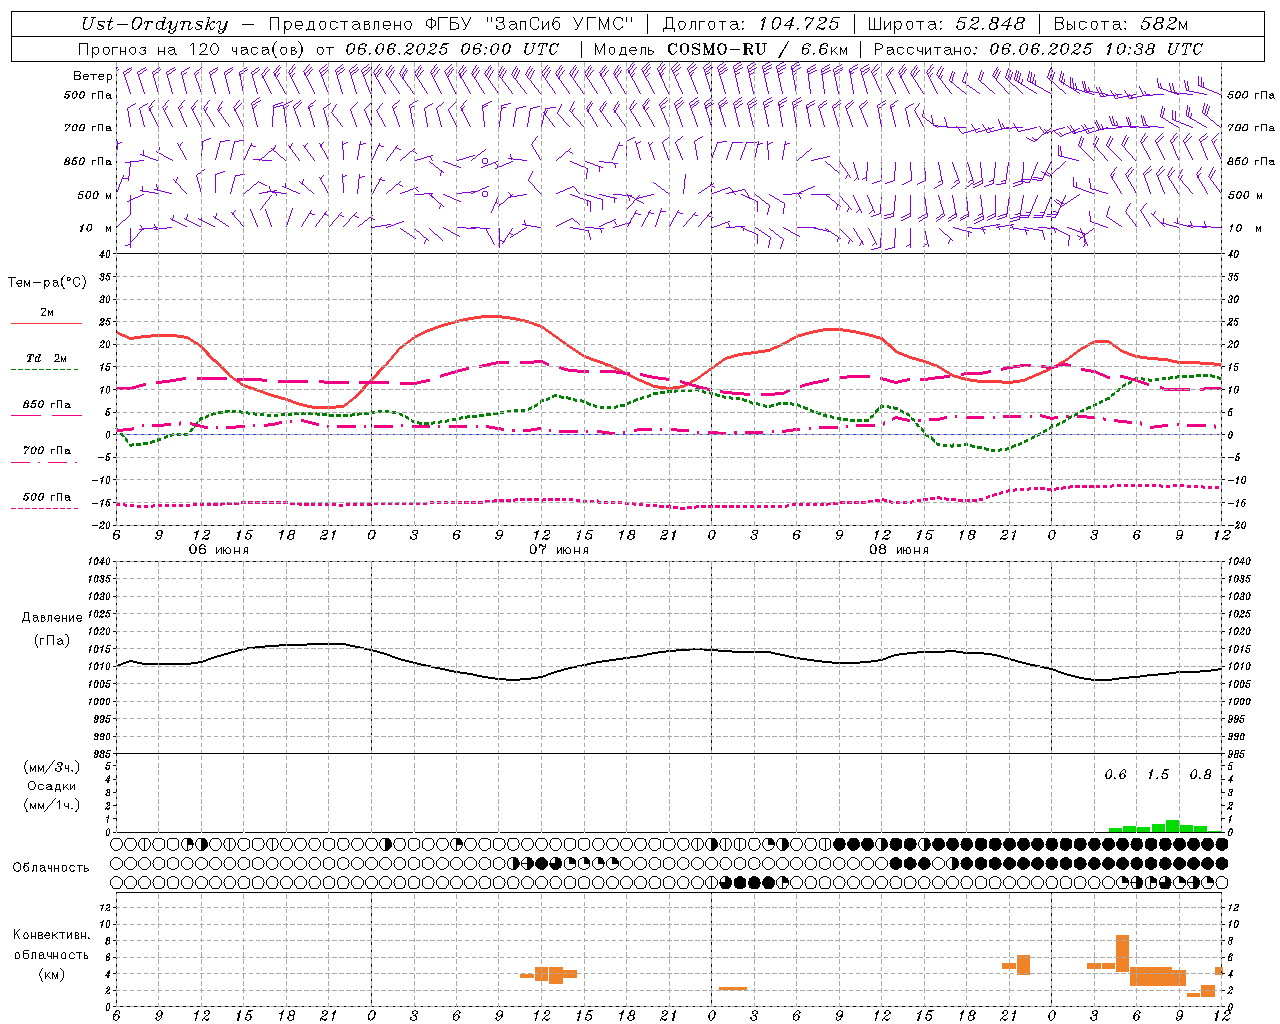The image size is (1280, 1024).
Task: Click the tallest orange convective cloud bar
Action: pyautogui.click(x=1122, y=953)
